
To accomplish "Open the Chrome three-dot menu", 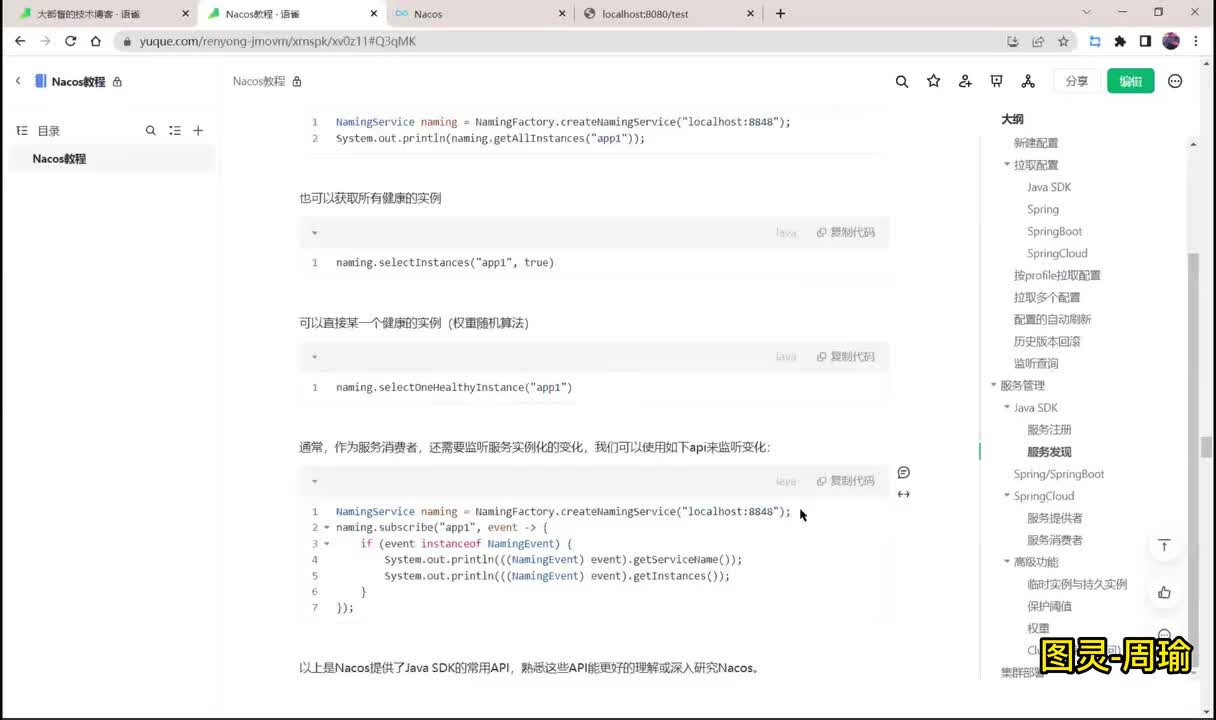I will 1196,41.
